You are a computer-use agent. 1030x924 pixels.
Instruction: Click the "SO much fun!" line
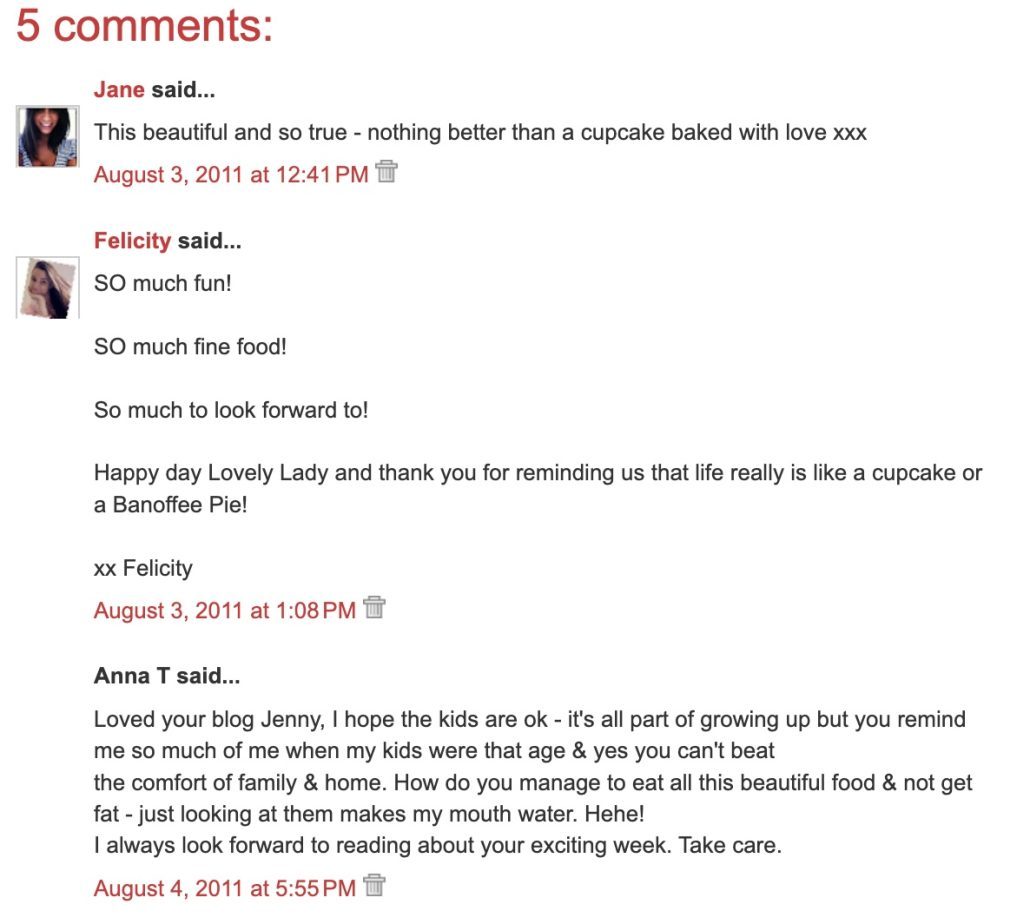[x=162, y=283]
